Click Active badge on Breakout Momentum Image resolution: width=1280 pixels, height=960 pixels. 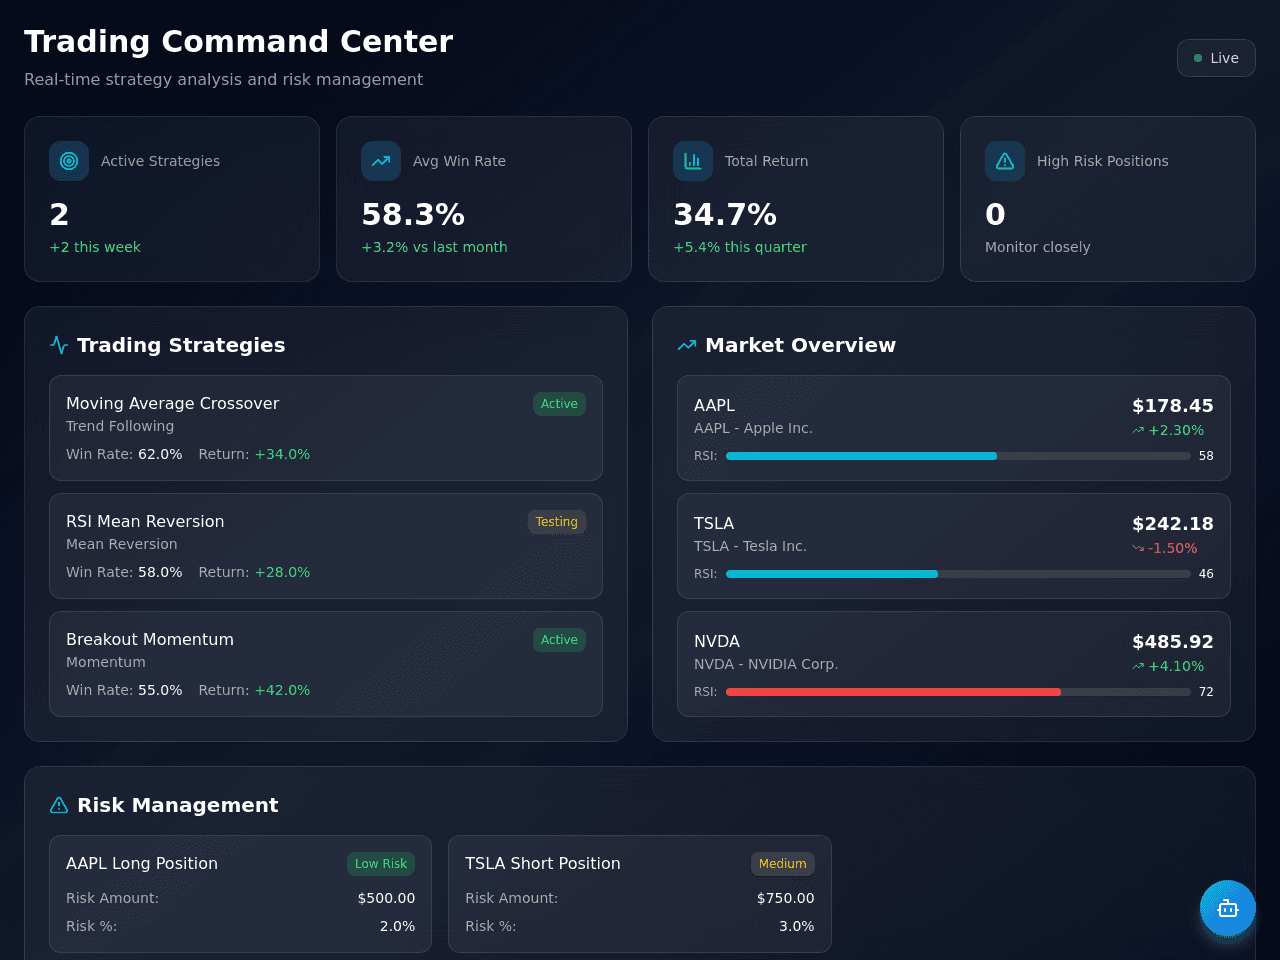click(x=559, y=640)
